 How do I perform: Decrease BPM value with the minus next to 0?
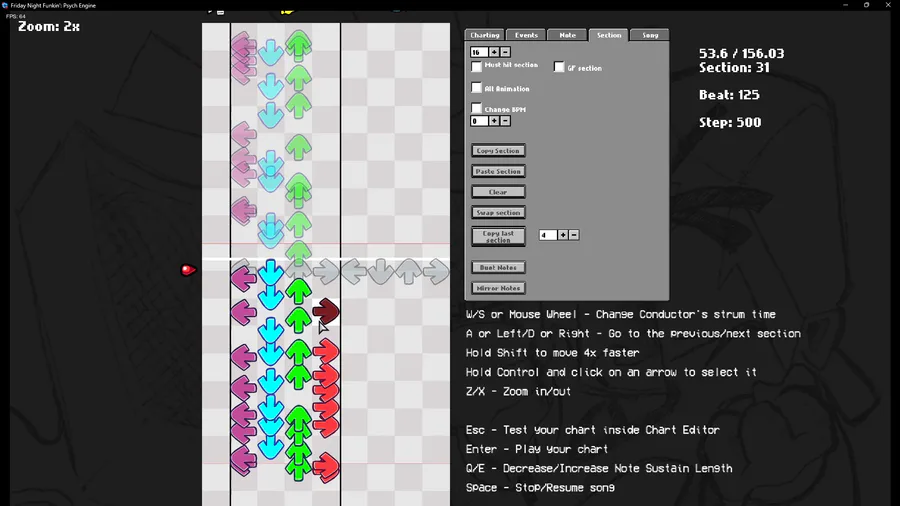pyautogui.click(x=505, y=121)
